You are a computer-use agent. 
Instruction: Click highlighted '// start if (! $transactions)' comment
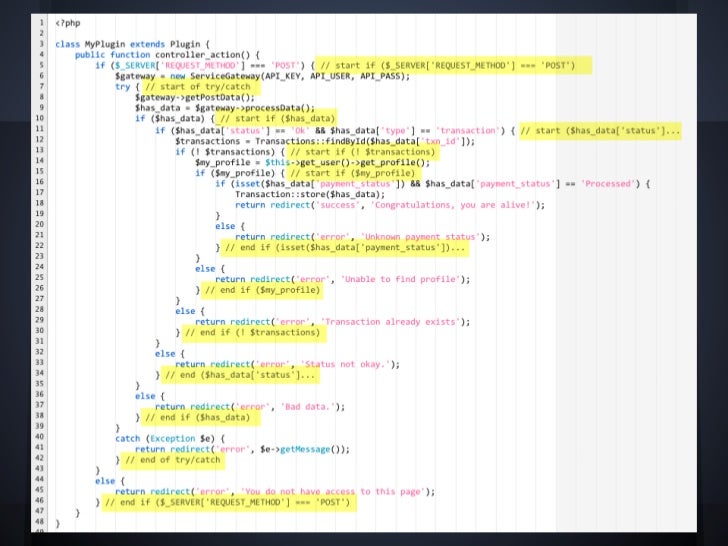[x=363, y=152]
